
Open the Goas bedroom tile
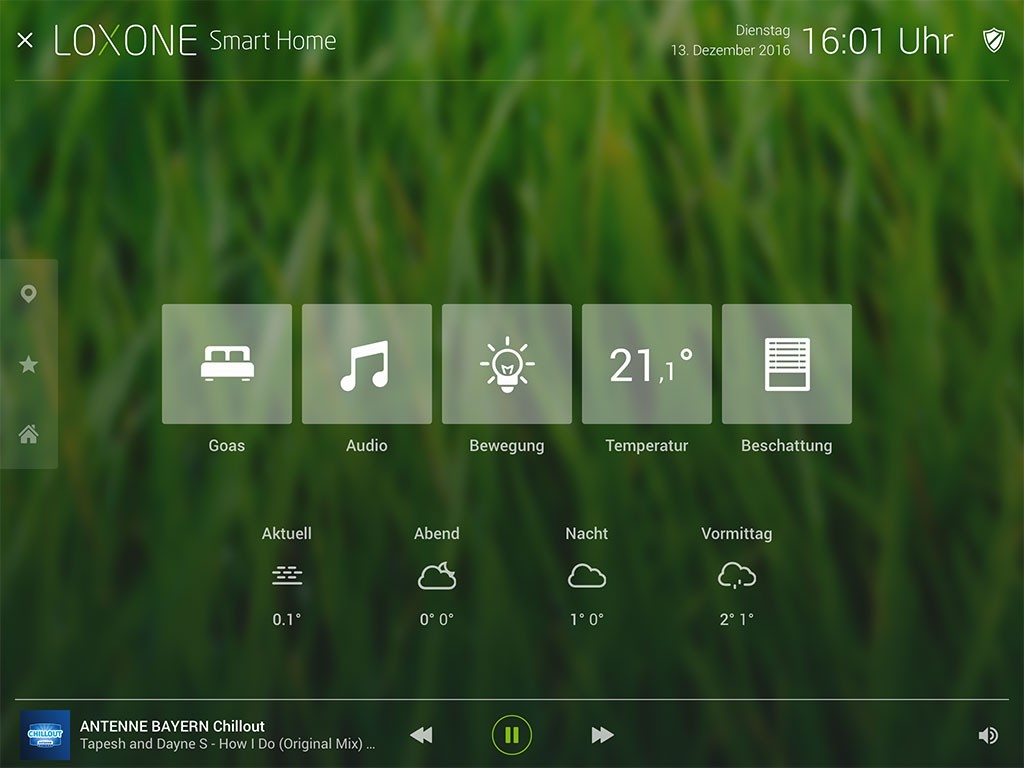pyautogui.click(x=227, y=364)
